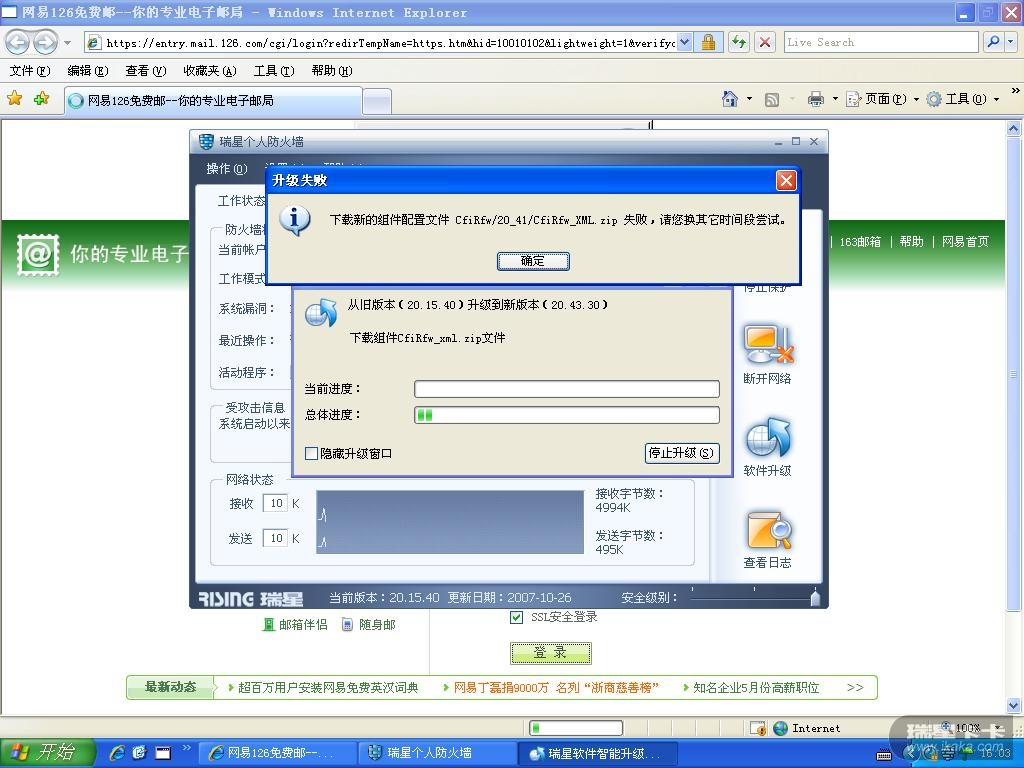The image size is (1024, 768).
Task: Expand the Print dropdown arrow
Action: [835, 99]
